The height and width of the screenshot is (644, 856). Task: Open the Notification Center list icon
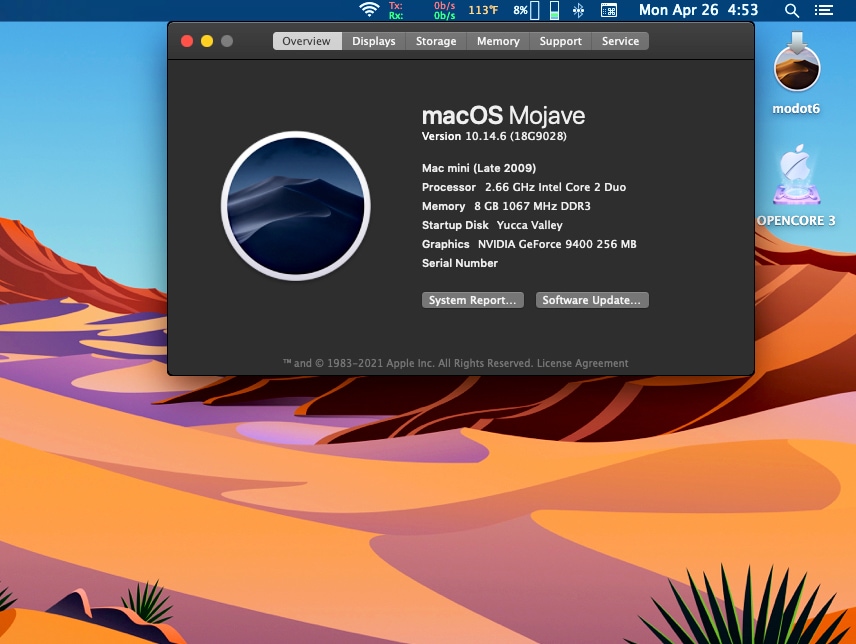click(x=824, y=10)
